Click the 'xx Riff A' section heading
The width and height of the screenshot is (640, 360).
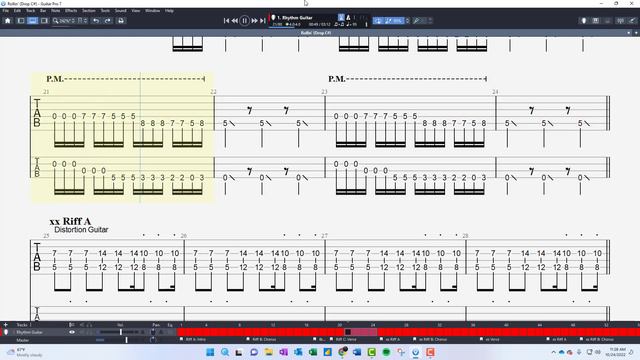pos(70,221)
